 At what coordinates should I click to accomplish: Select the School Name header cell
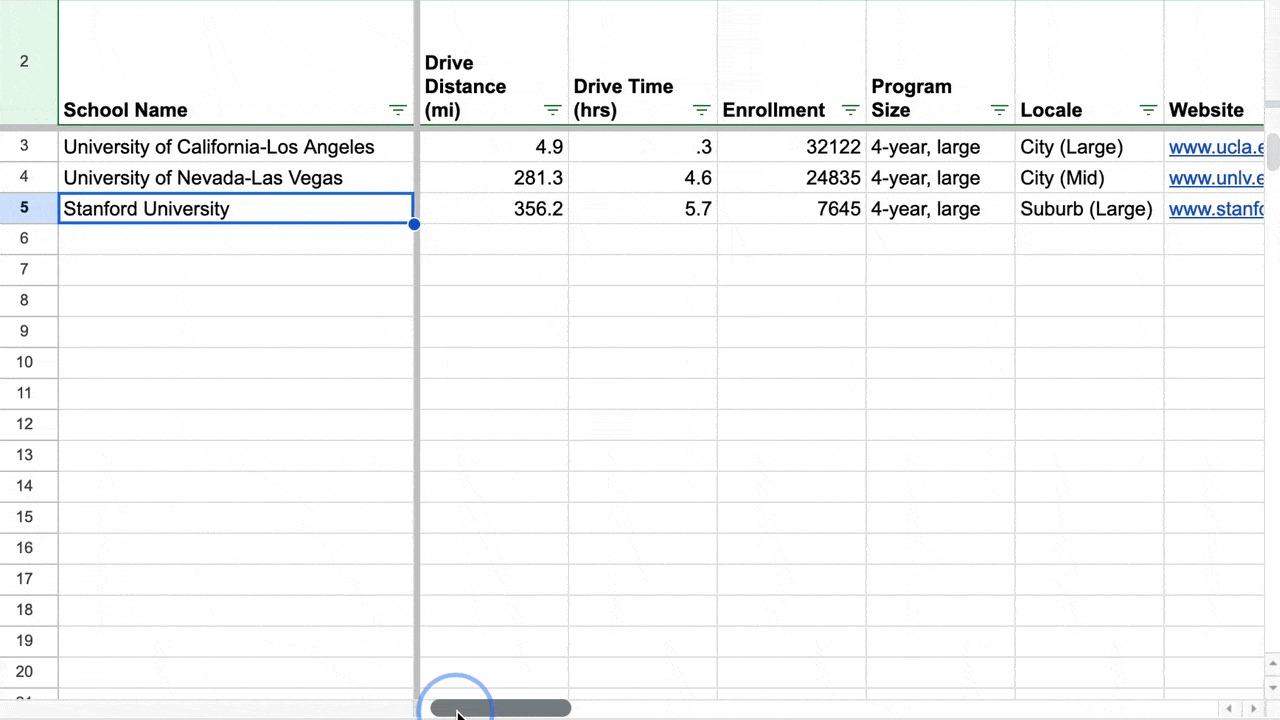pos(236,62)
